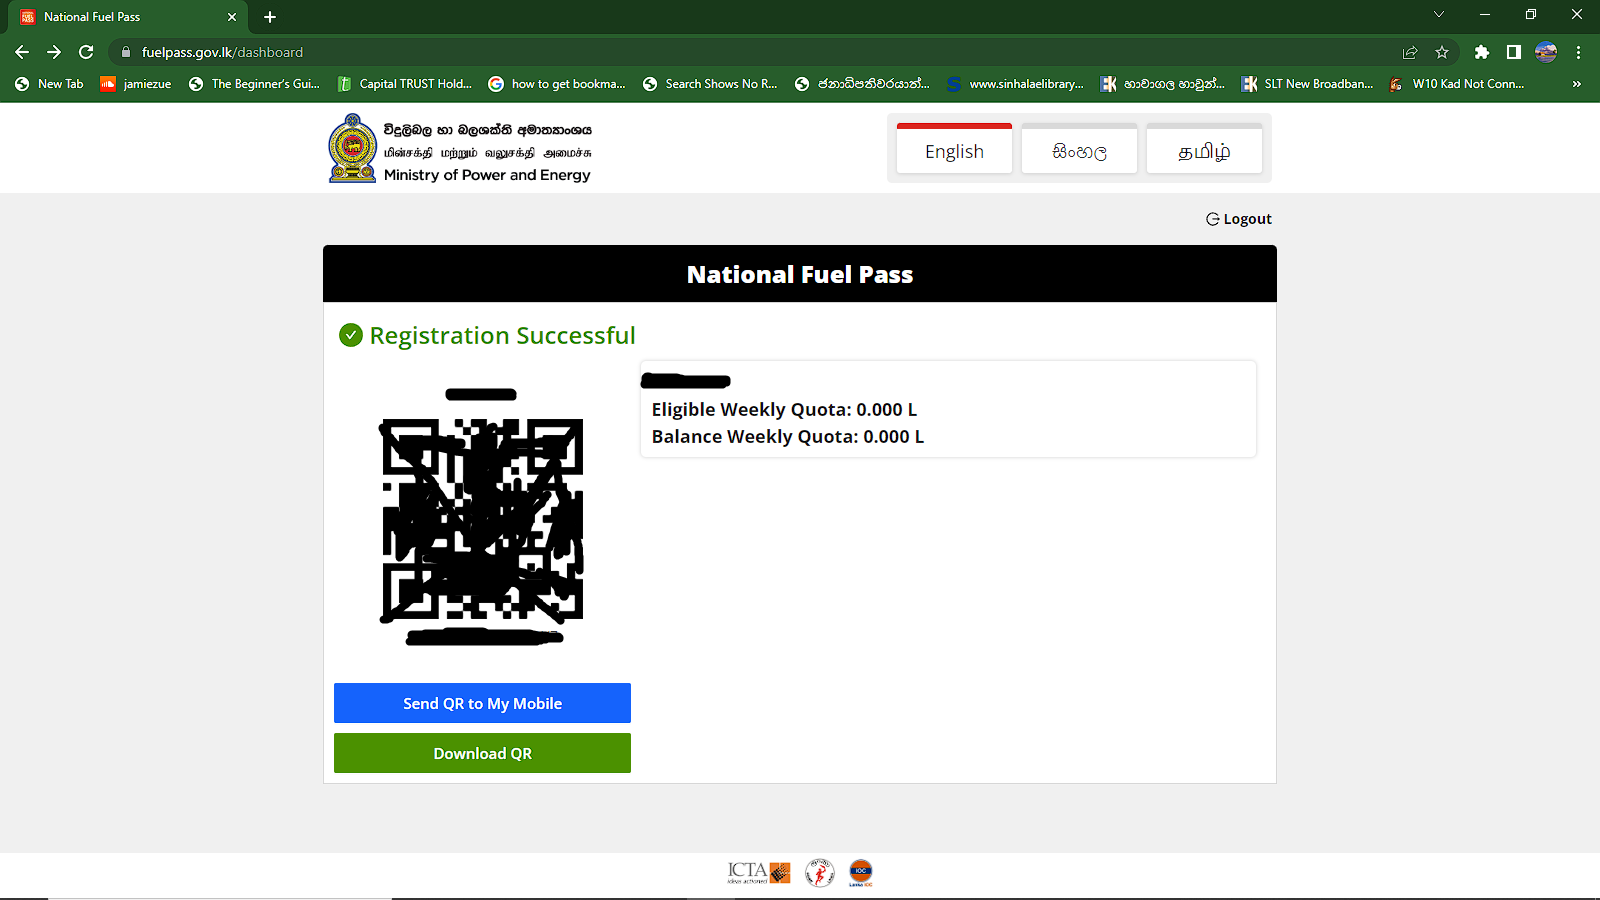Click the Ministry of Power and Energy title
Screen dimensions: 1600x900
coord(487,175)
